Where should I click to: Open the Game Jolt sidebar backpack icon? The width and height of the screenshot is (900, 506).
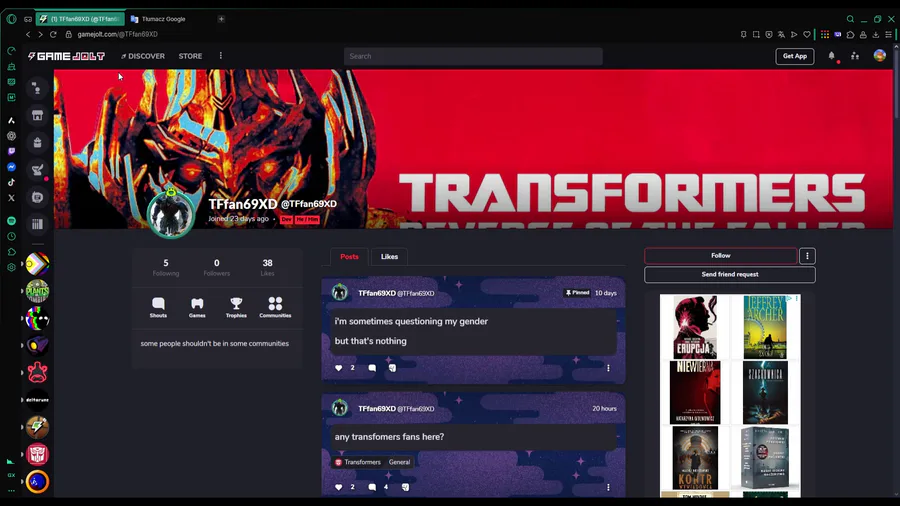(37, 142)
